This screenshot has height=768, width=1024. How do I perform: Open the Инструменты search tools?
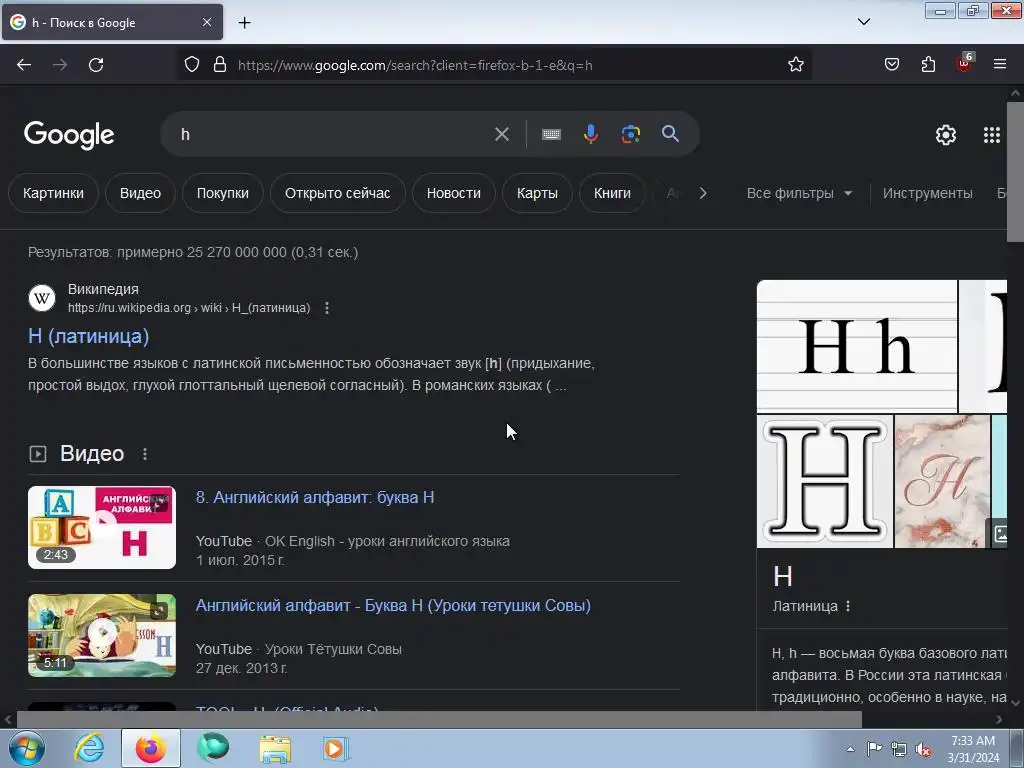(x=927, y=193)
